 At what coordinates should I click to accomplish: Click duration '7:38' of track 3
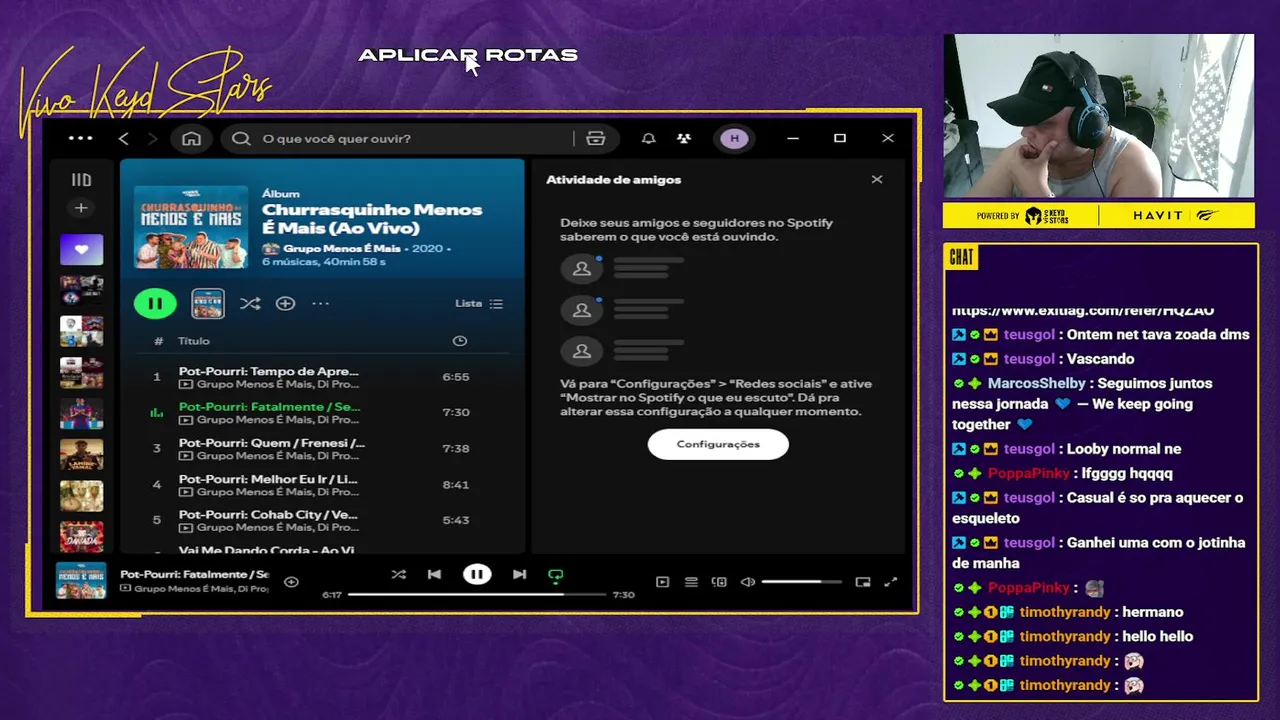coord(456,448)
